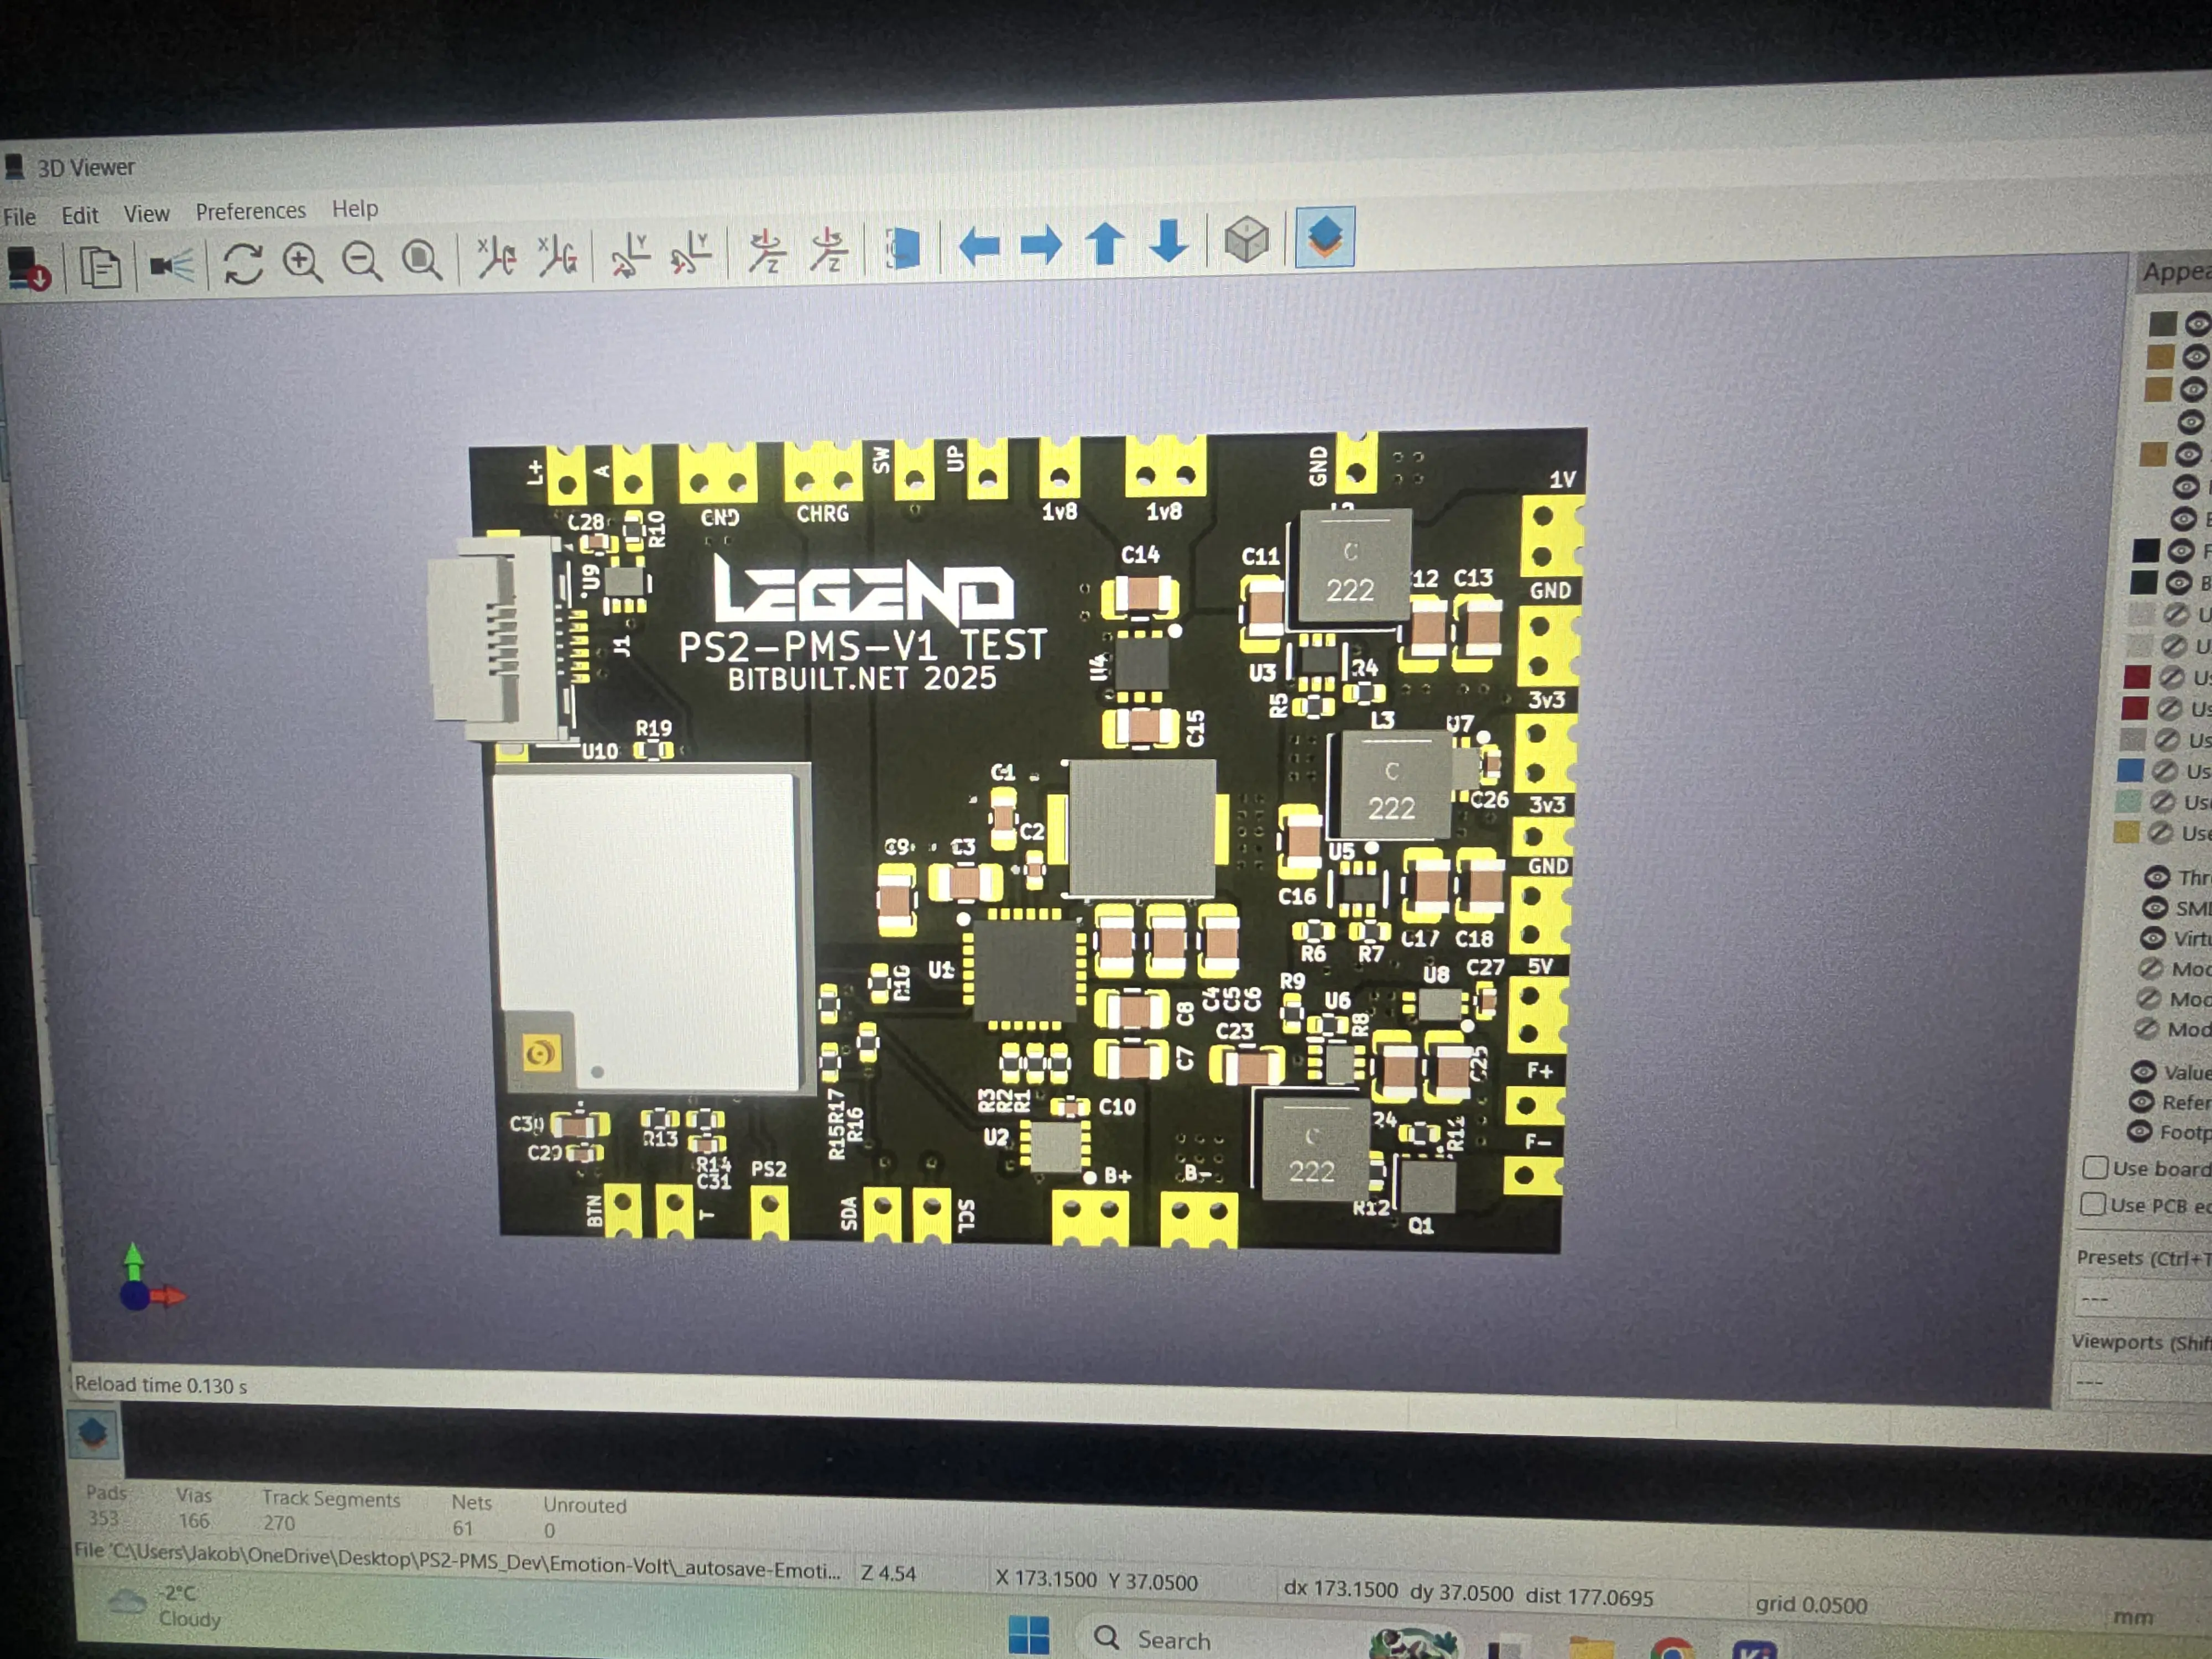2212x1659 pixels.
Task: Rotate Z clockwise toolbar icon
Action: (767, 251)
